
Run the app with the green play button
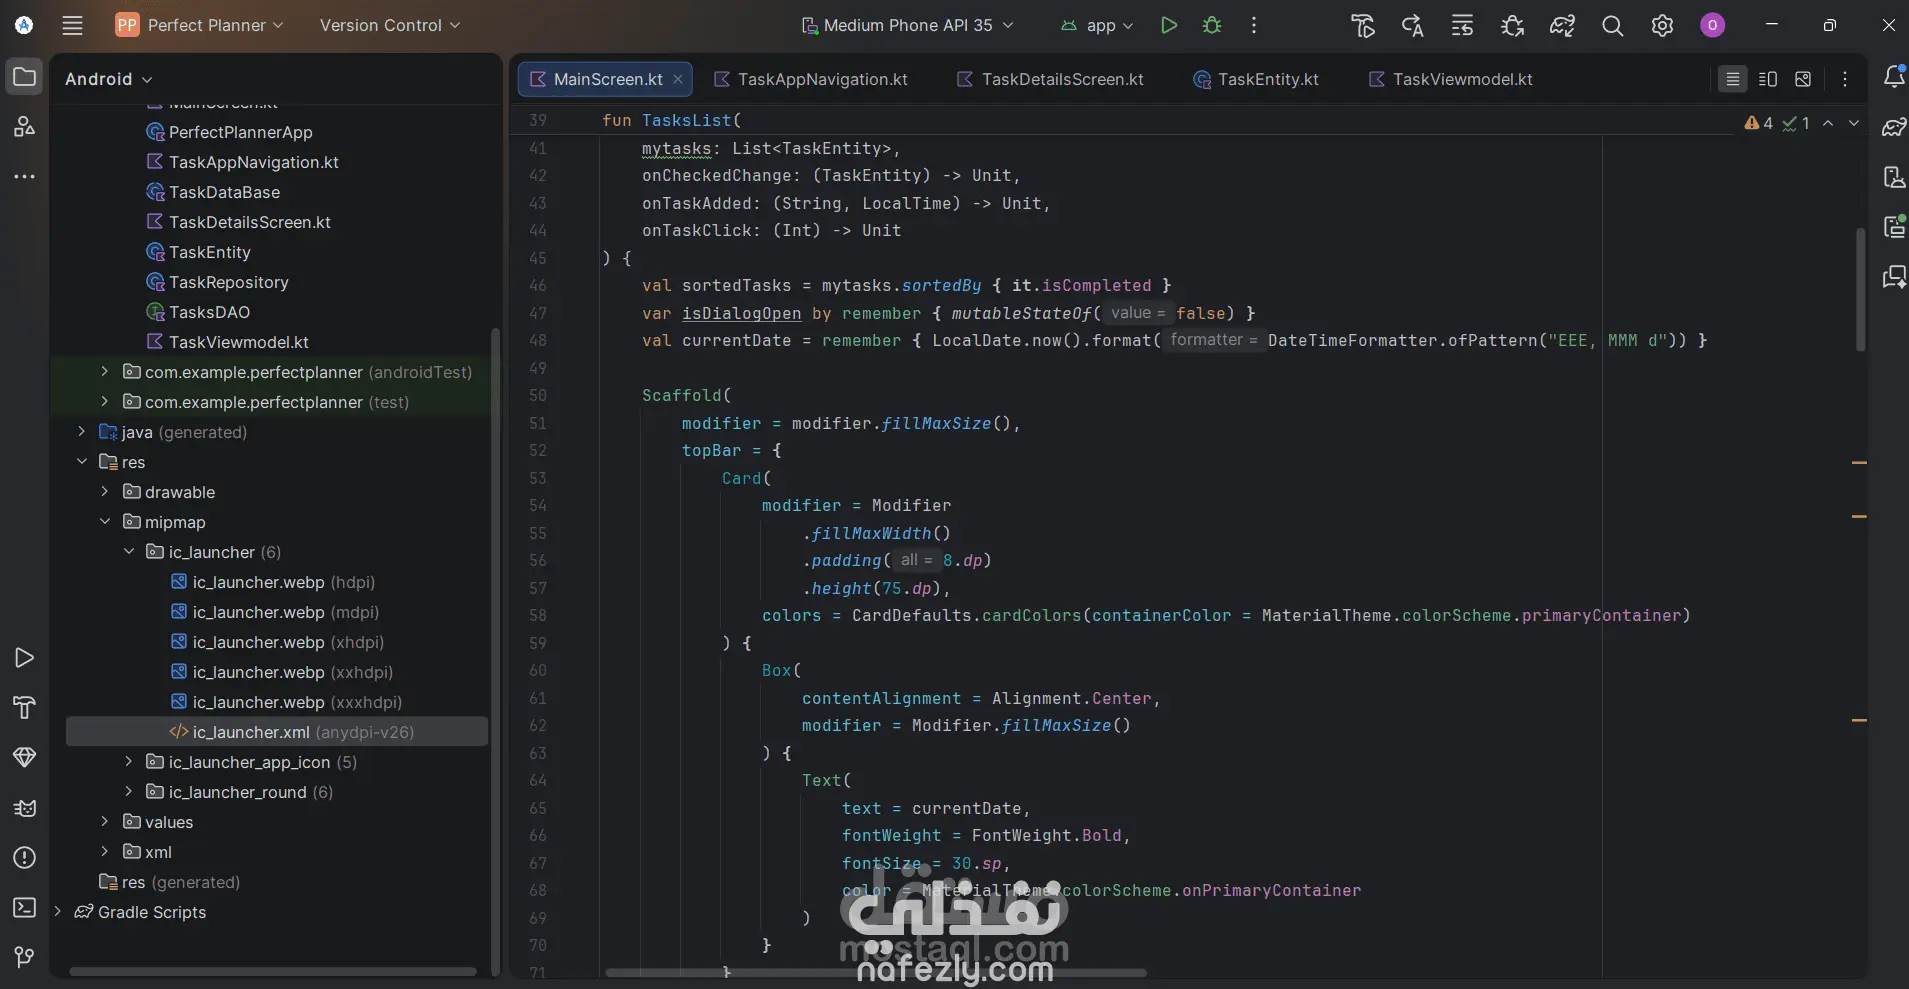coord(1168,25)
